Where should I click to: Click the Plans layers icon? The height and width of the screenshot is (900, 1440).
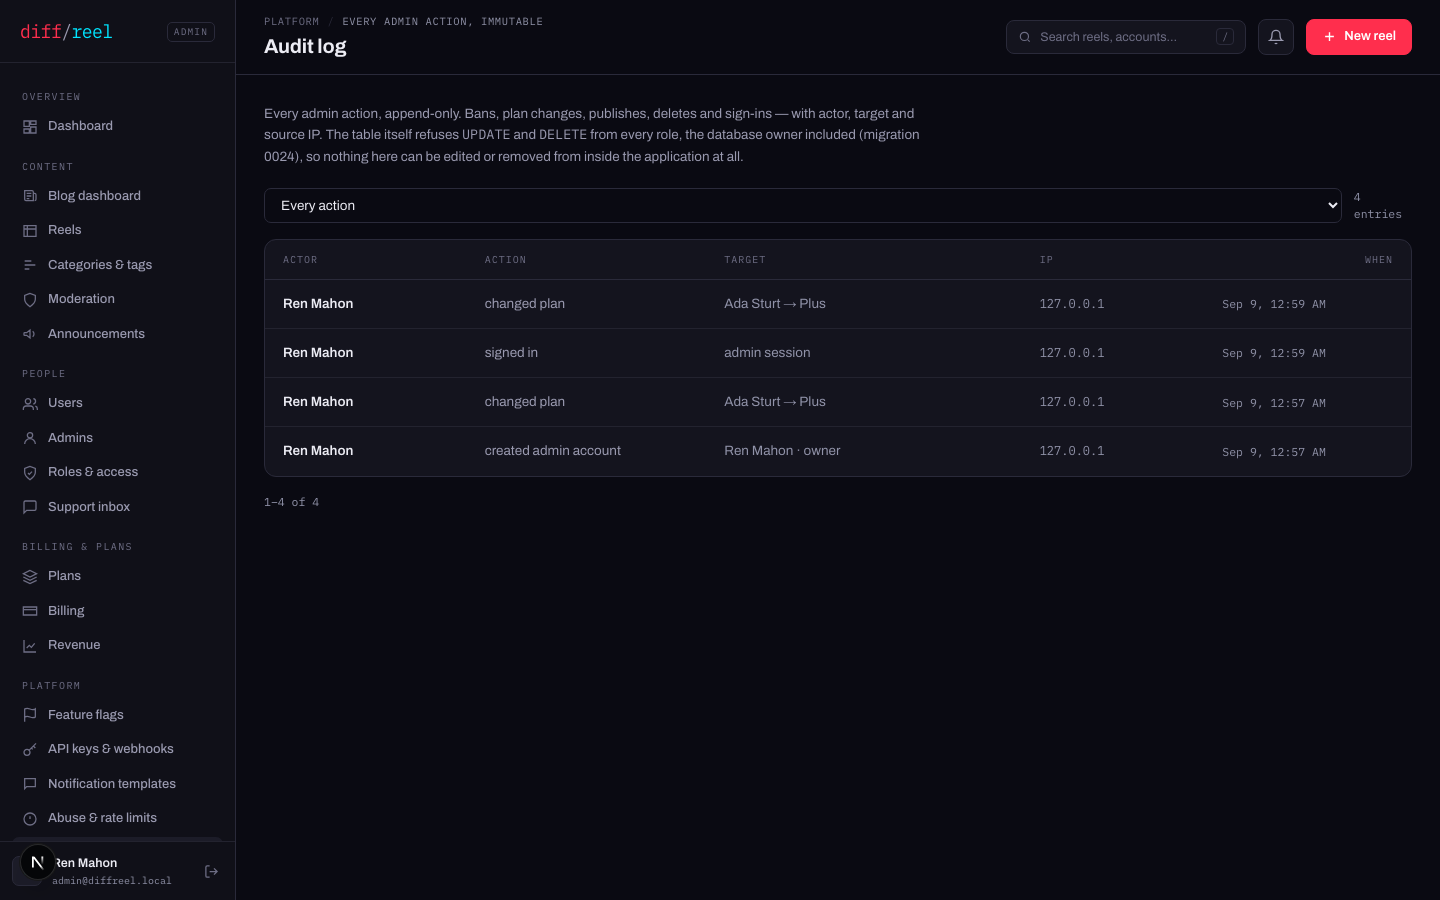pos(30,576)
